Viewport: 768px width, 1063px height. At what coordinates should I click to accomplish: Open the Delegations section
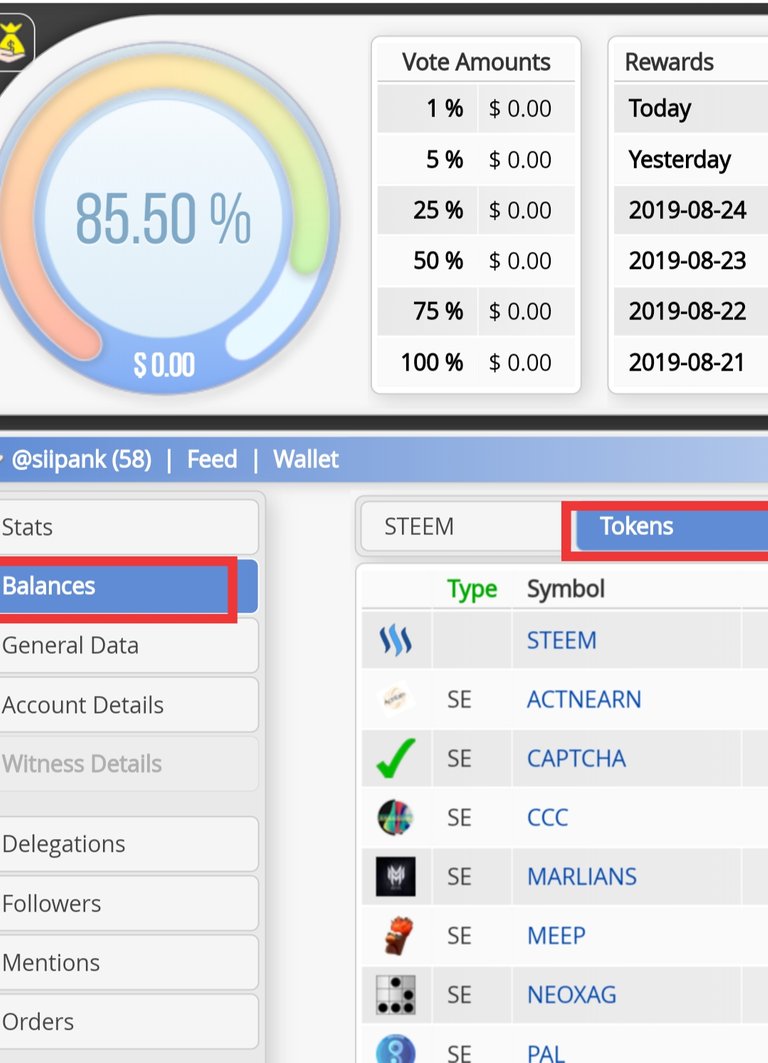point(129,844)
